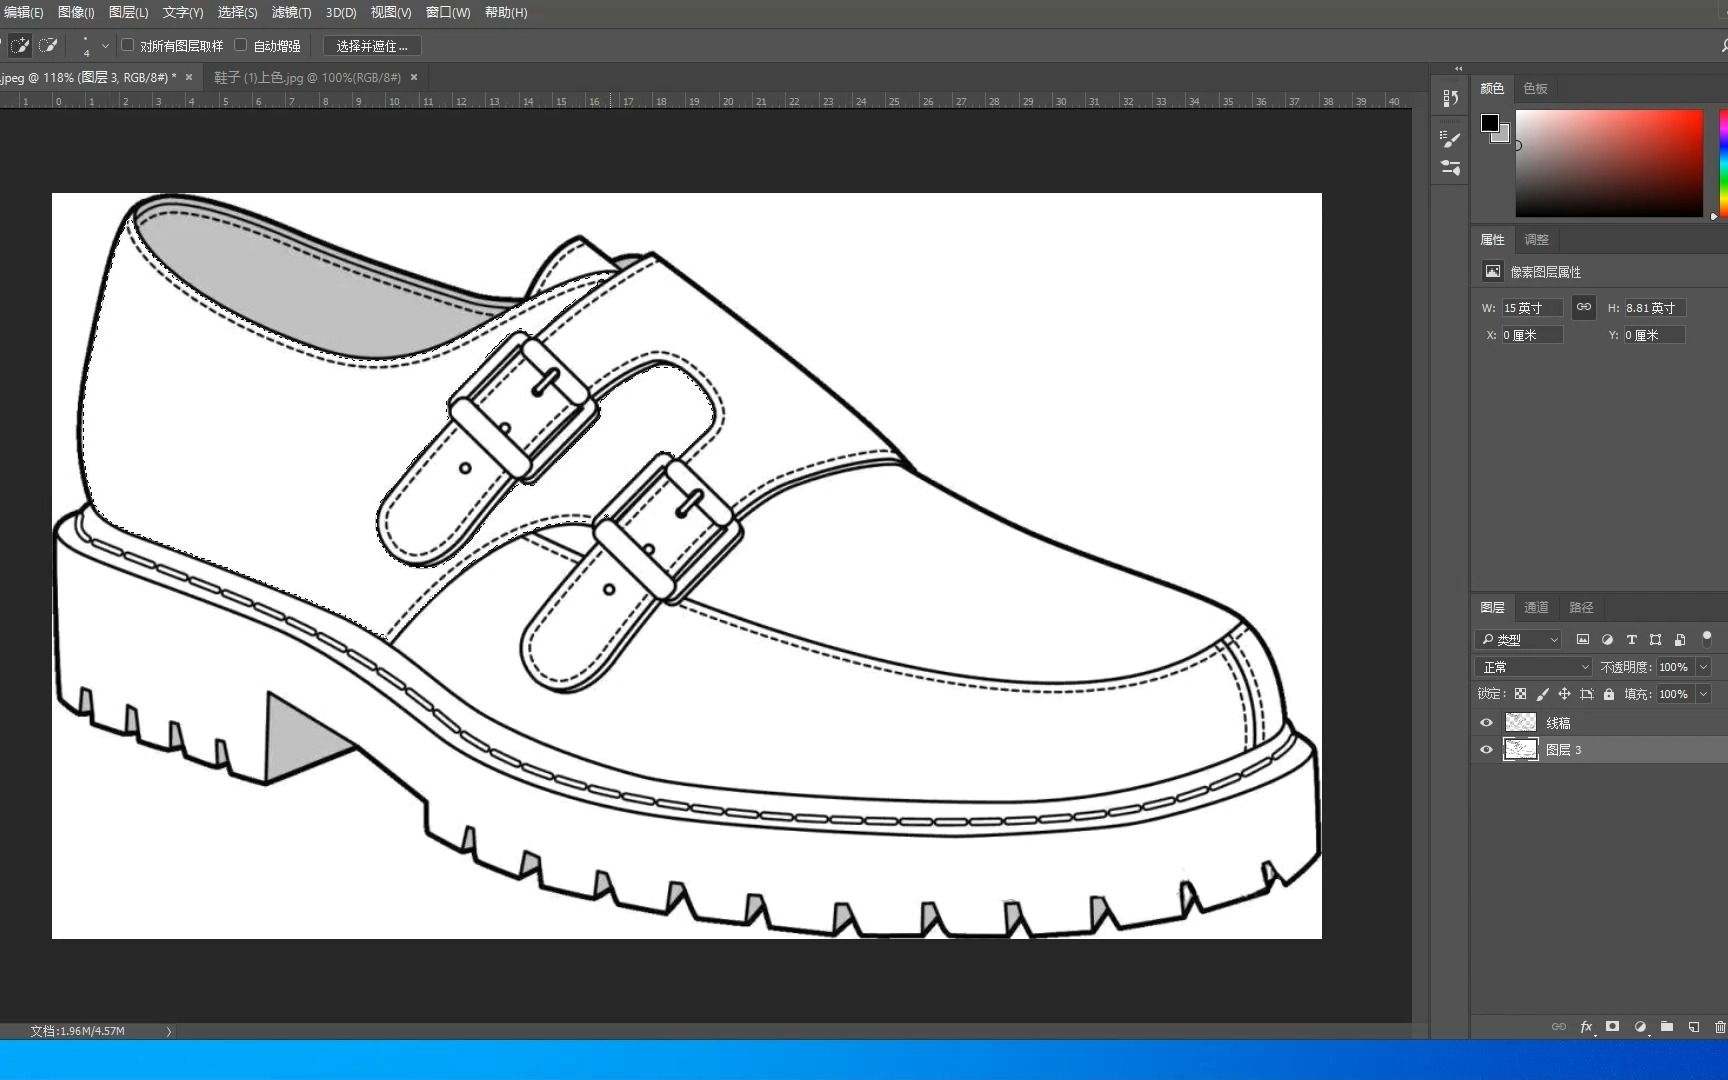Click the 选择并遮住 button

[372, 46]
